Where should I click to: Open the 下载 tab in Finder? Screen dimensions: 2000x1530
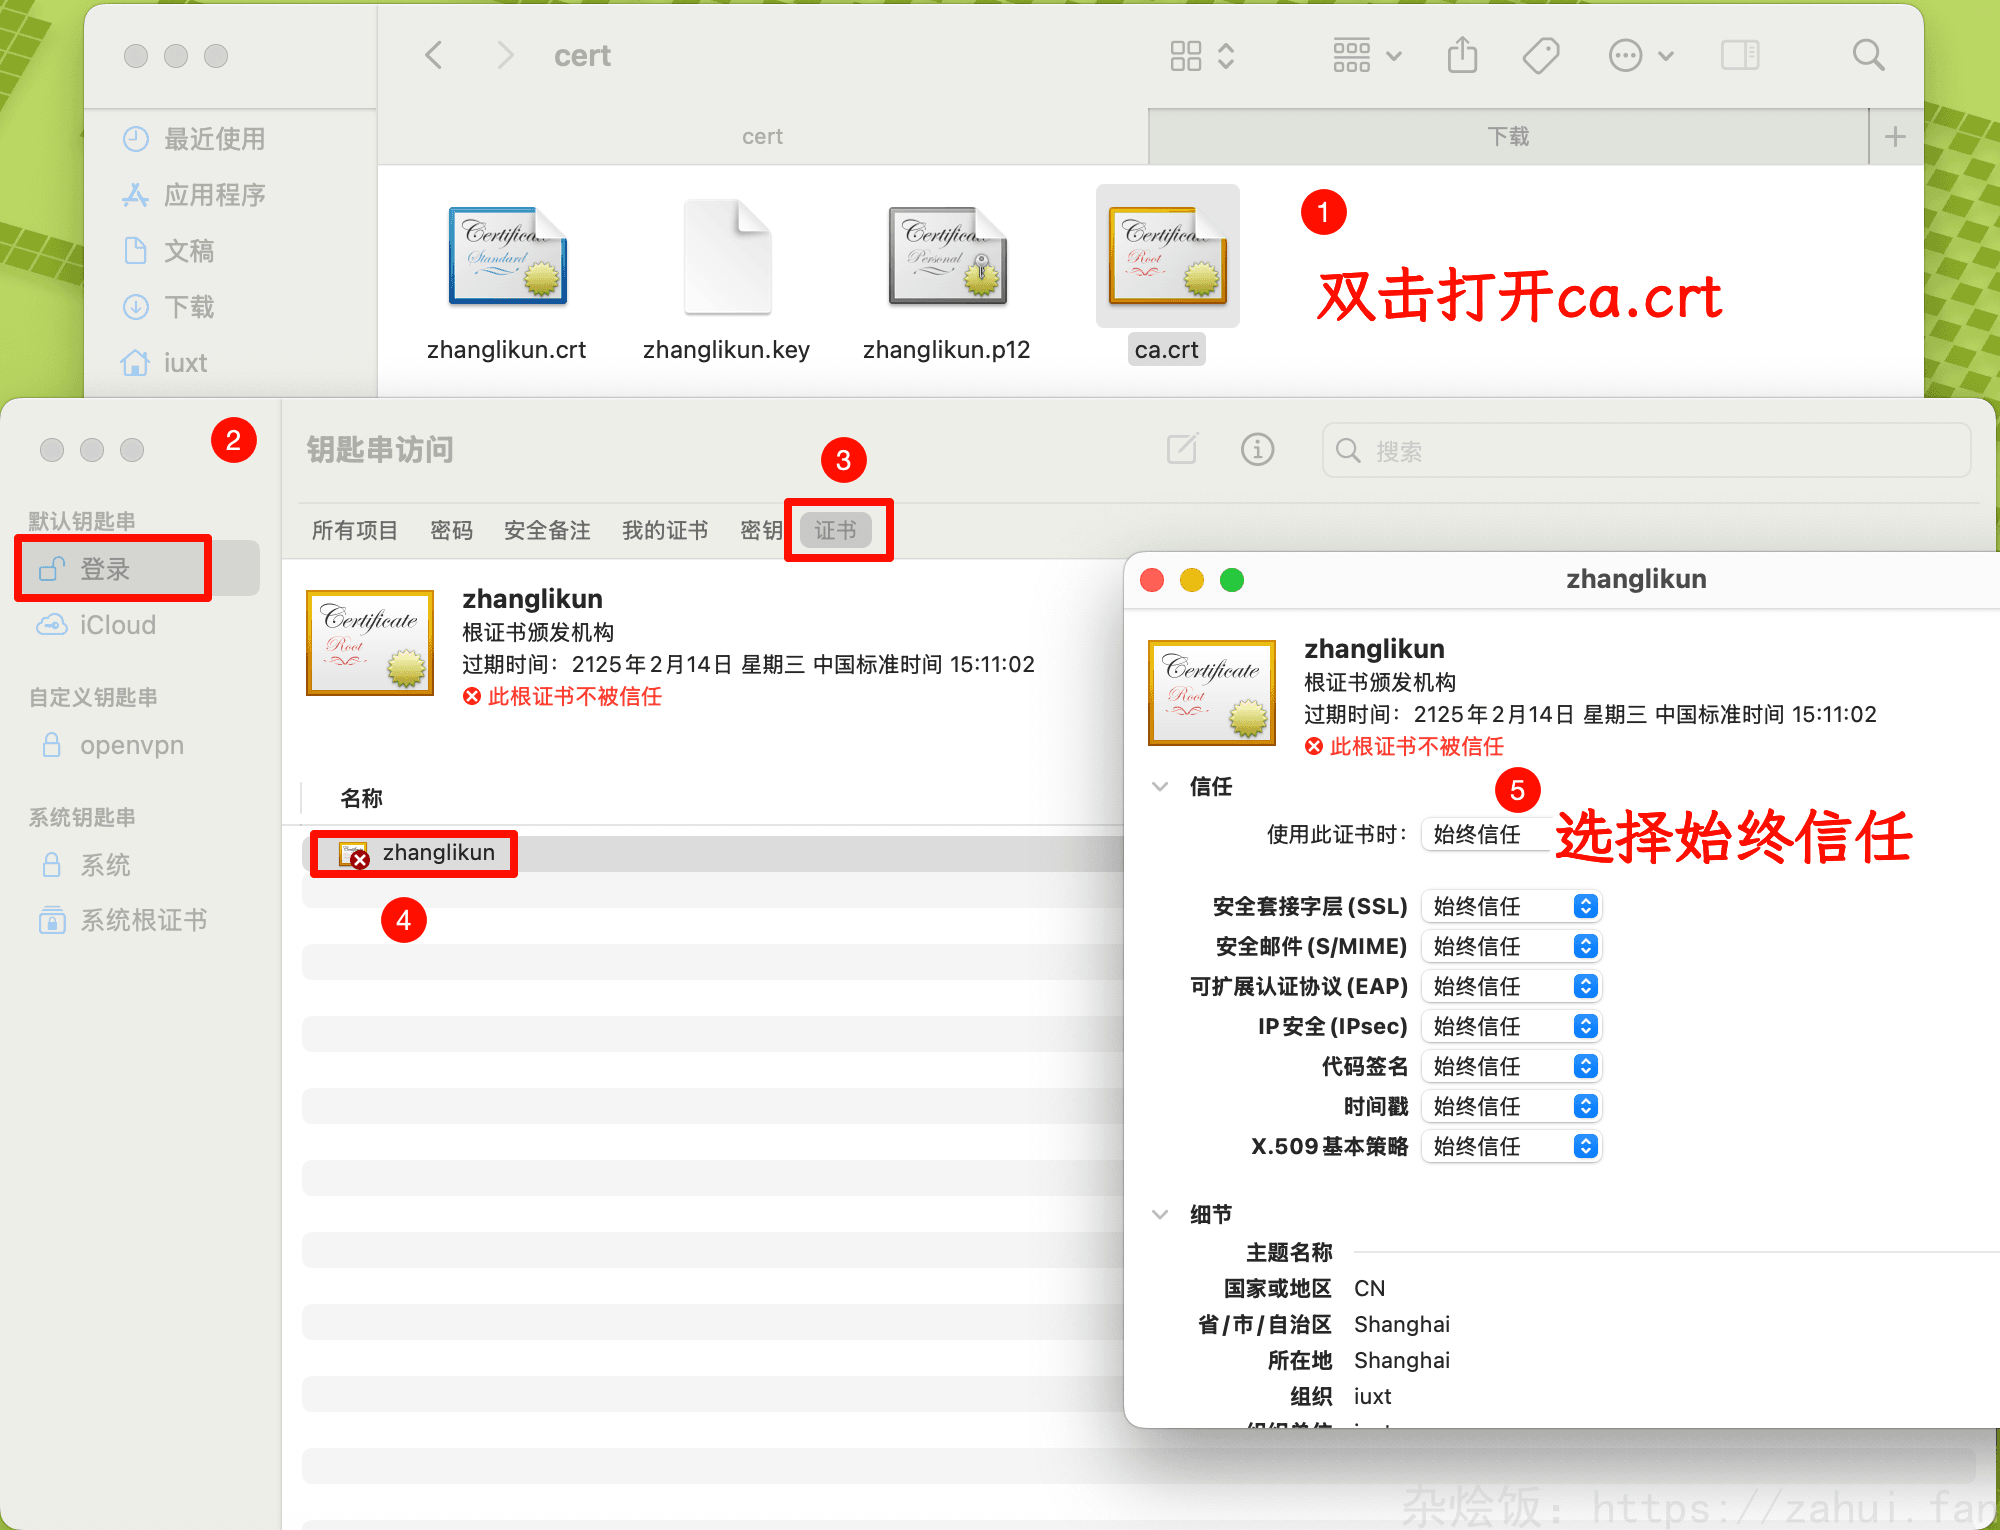click(x=1508, y=136)
